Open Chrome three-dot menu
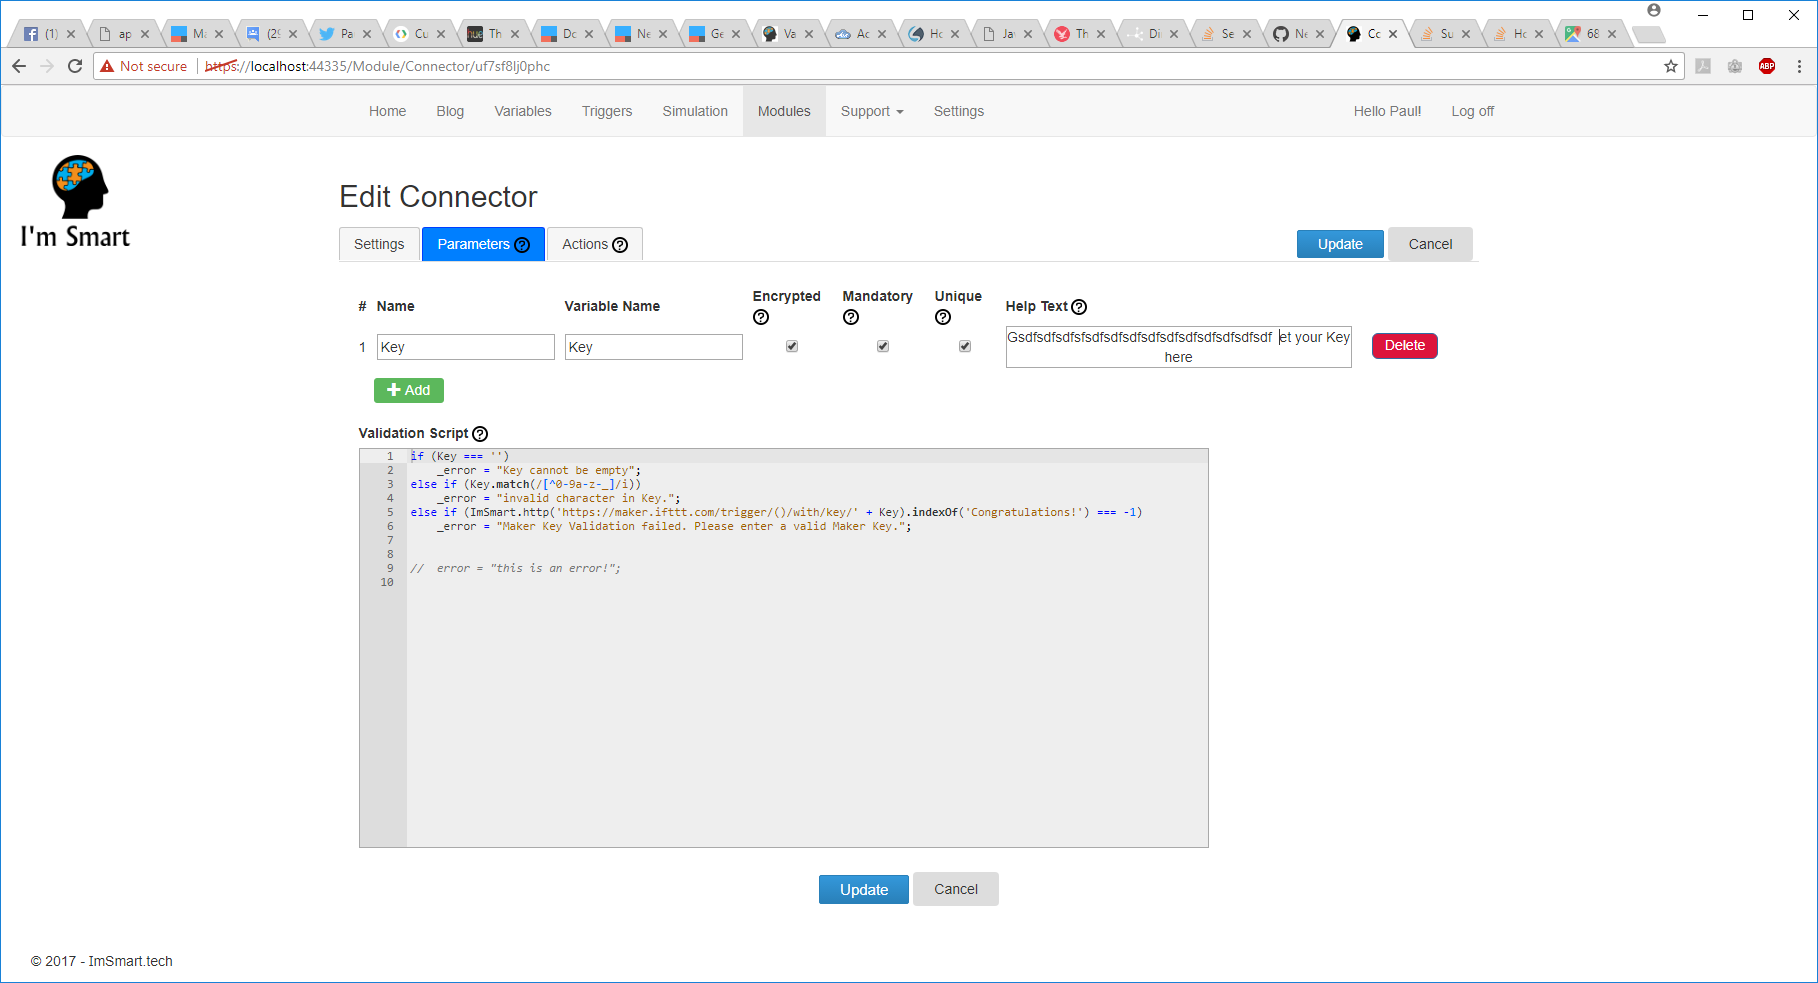The image size is (1818, 983). coord(1799,66)
